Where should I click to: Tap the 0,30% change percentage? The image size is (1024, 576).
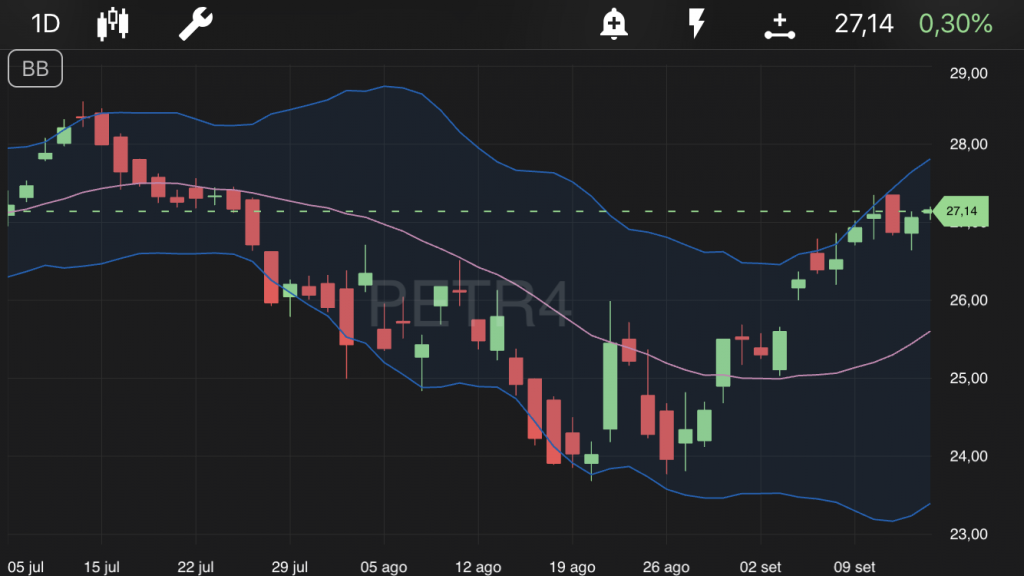(955, 24)
